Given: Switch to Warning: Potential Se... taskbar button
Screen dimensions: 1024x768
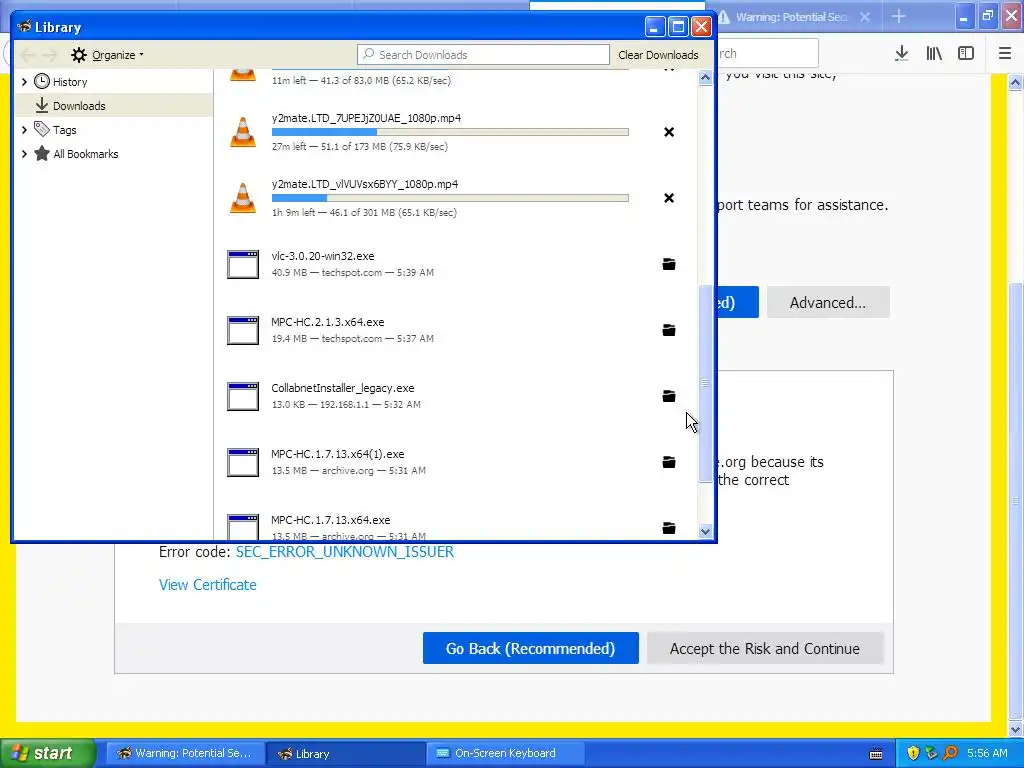Looking at the screenshot, I should click(184, 754).
